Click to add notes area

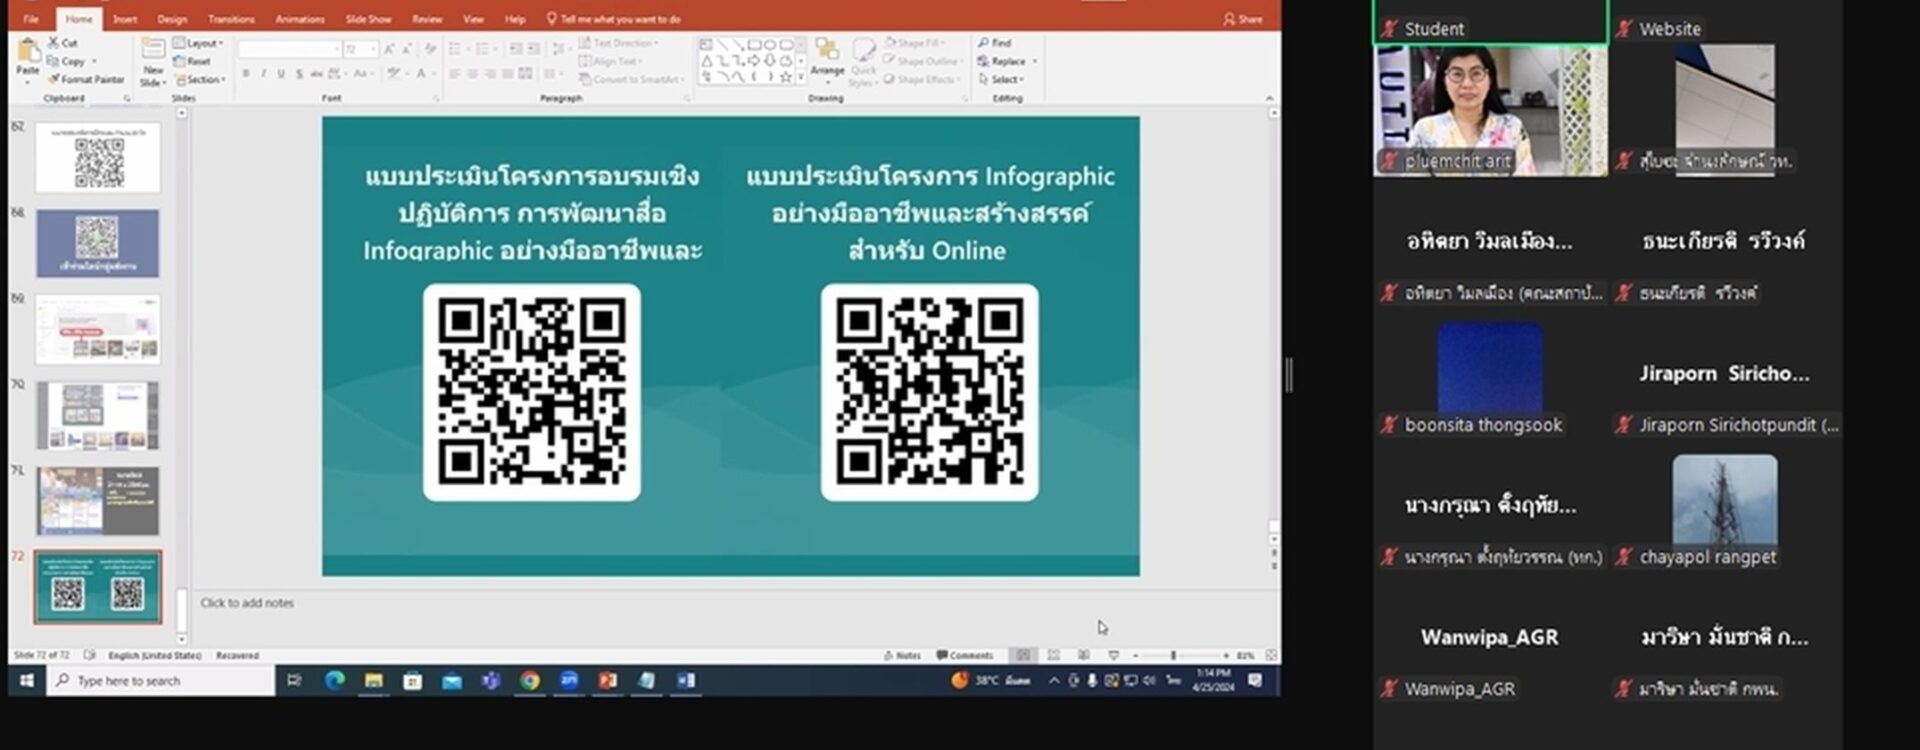[x=247, y=603]
